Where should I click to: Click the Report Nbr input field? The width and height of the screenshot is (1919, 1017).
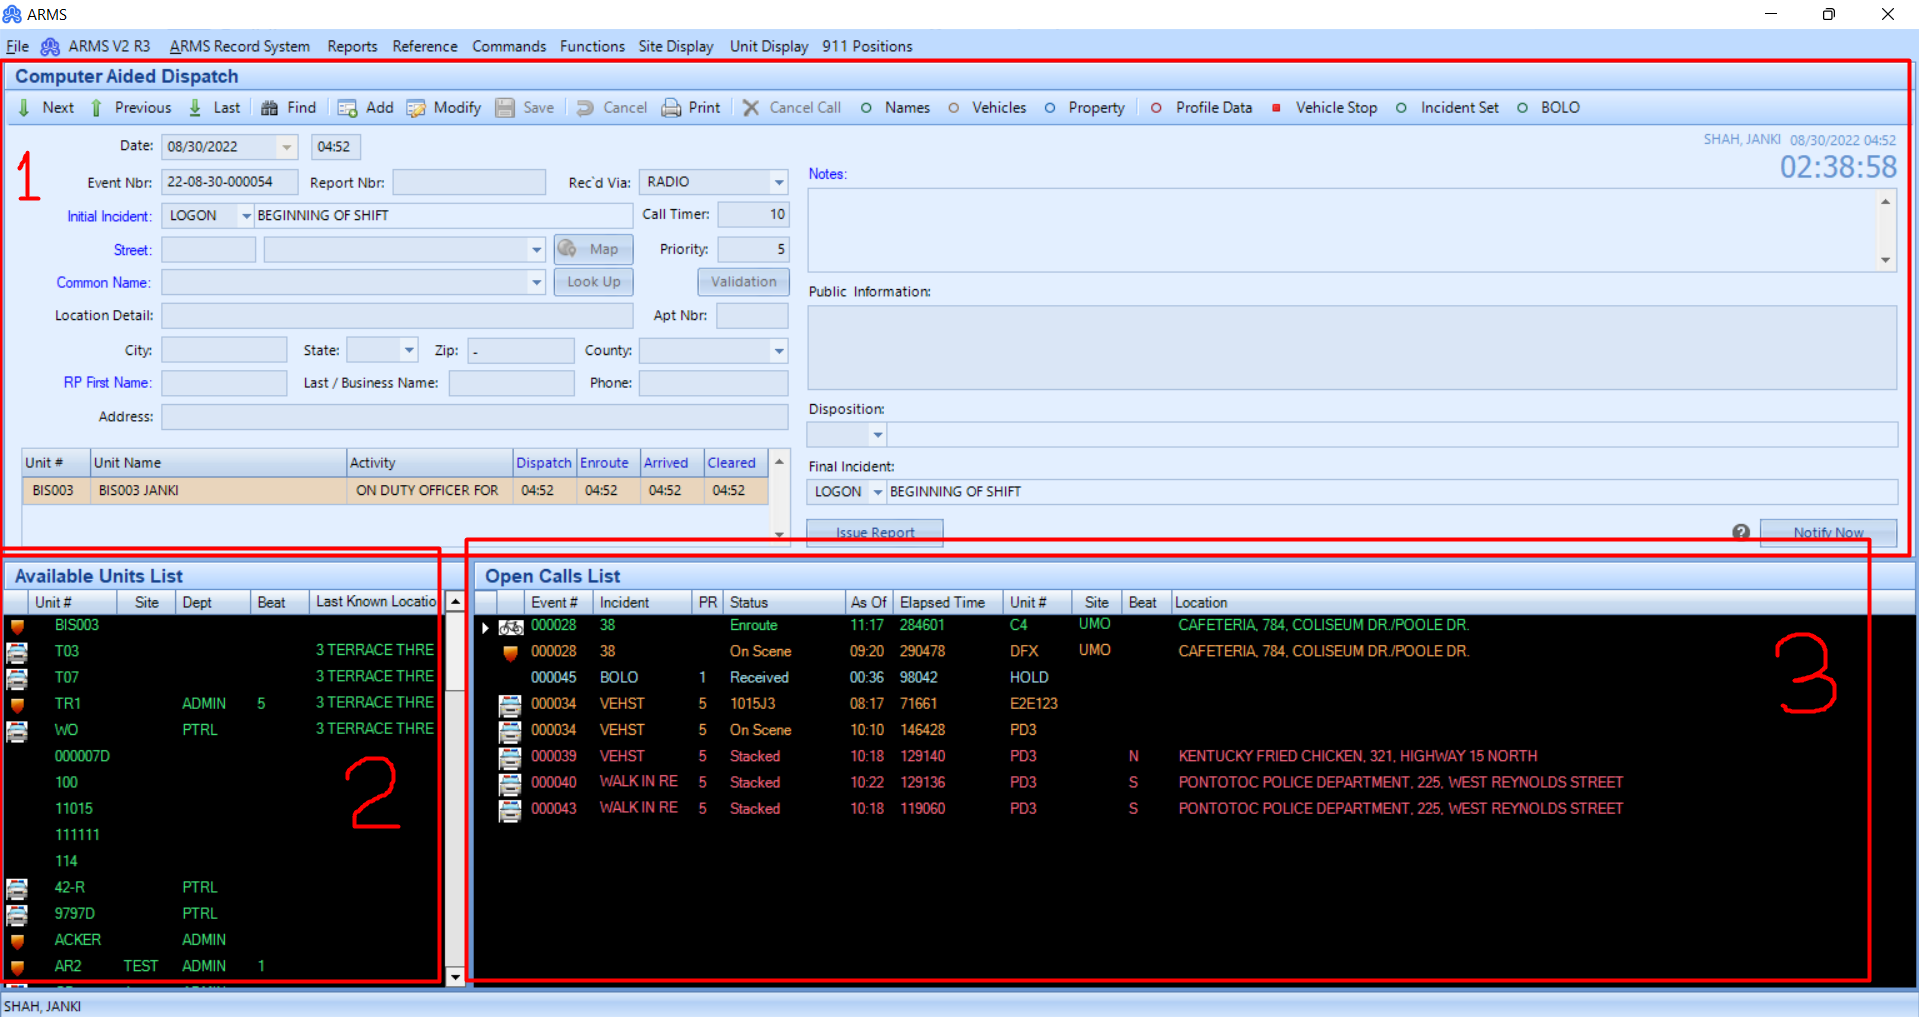tap(469, 182)
